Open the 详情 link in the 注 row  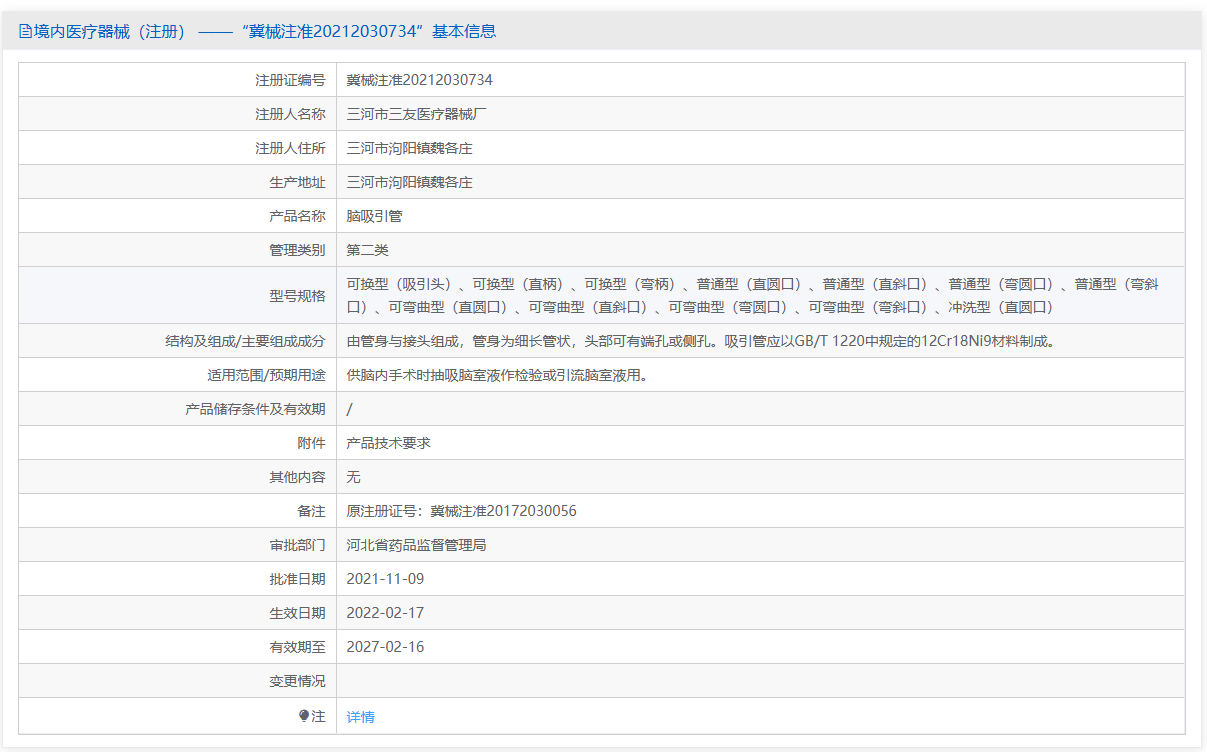coord(360,716)
